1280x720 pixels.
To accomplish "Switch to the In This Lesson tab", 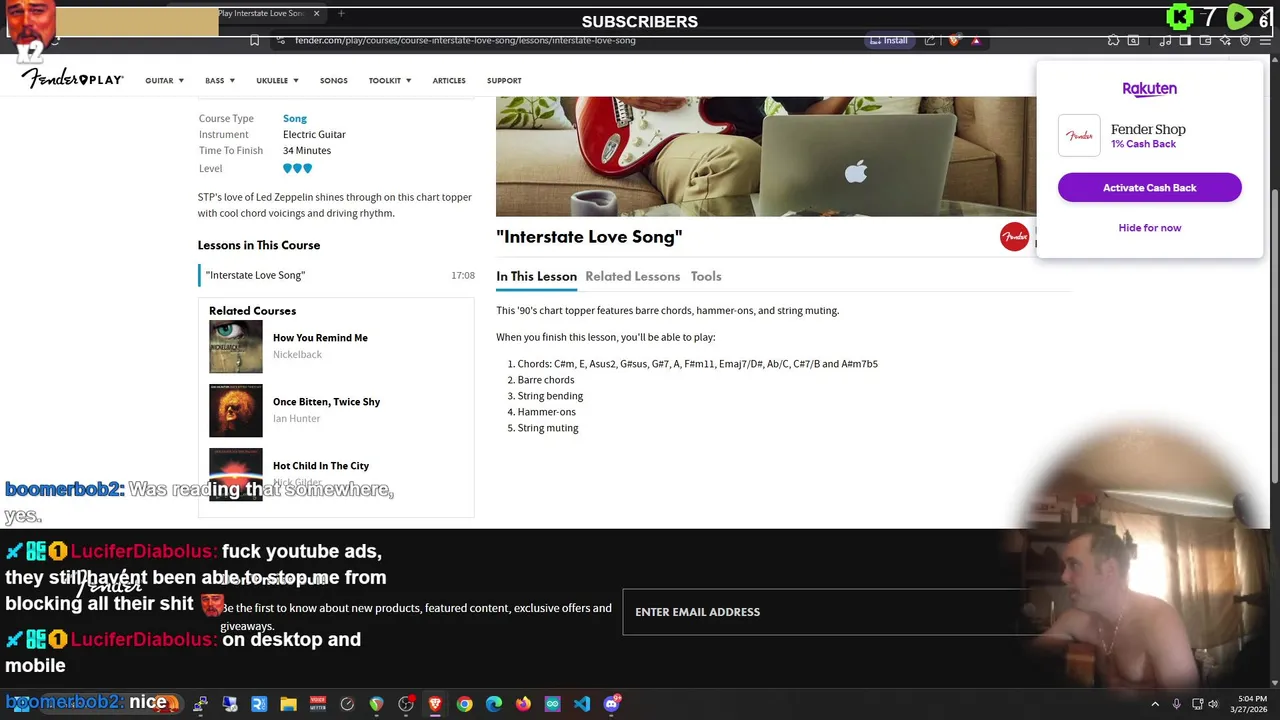I will (536, 276).
